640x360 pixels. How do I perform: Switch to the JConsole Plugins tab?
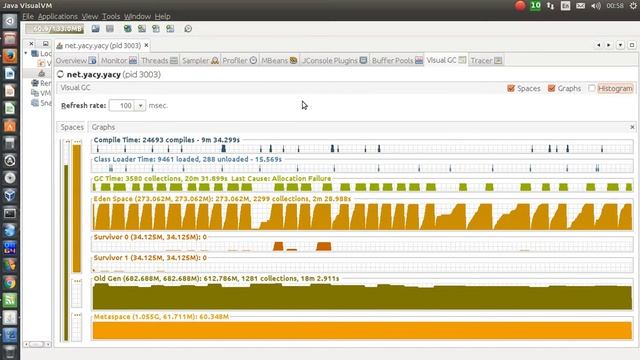point(334,60)
